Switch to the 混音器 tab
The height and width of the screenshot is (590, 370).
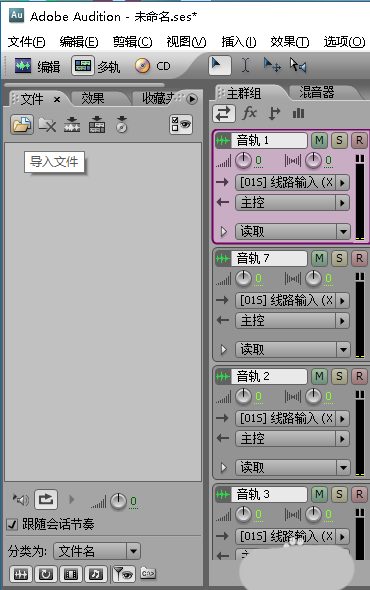click(317, 92)
